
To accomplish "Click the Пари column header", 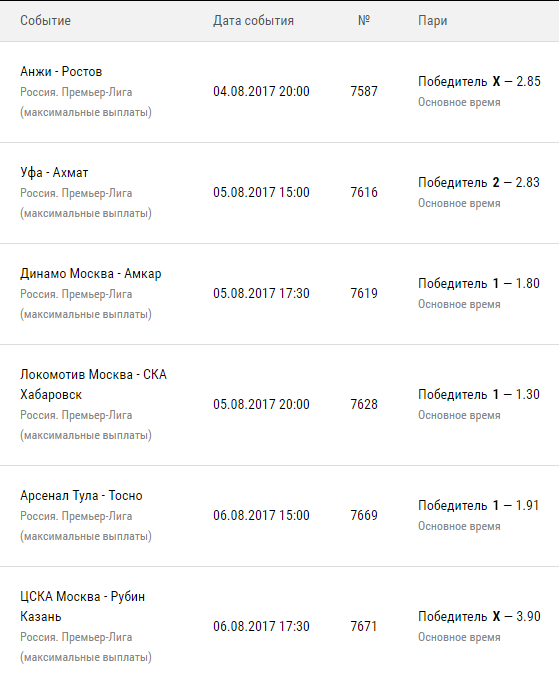I will (x=433, y=20).
